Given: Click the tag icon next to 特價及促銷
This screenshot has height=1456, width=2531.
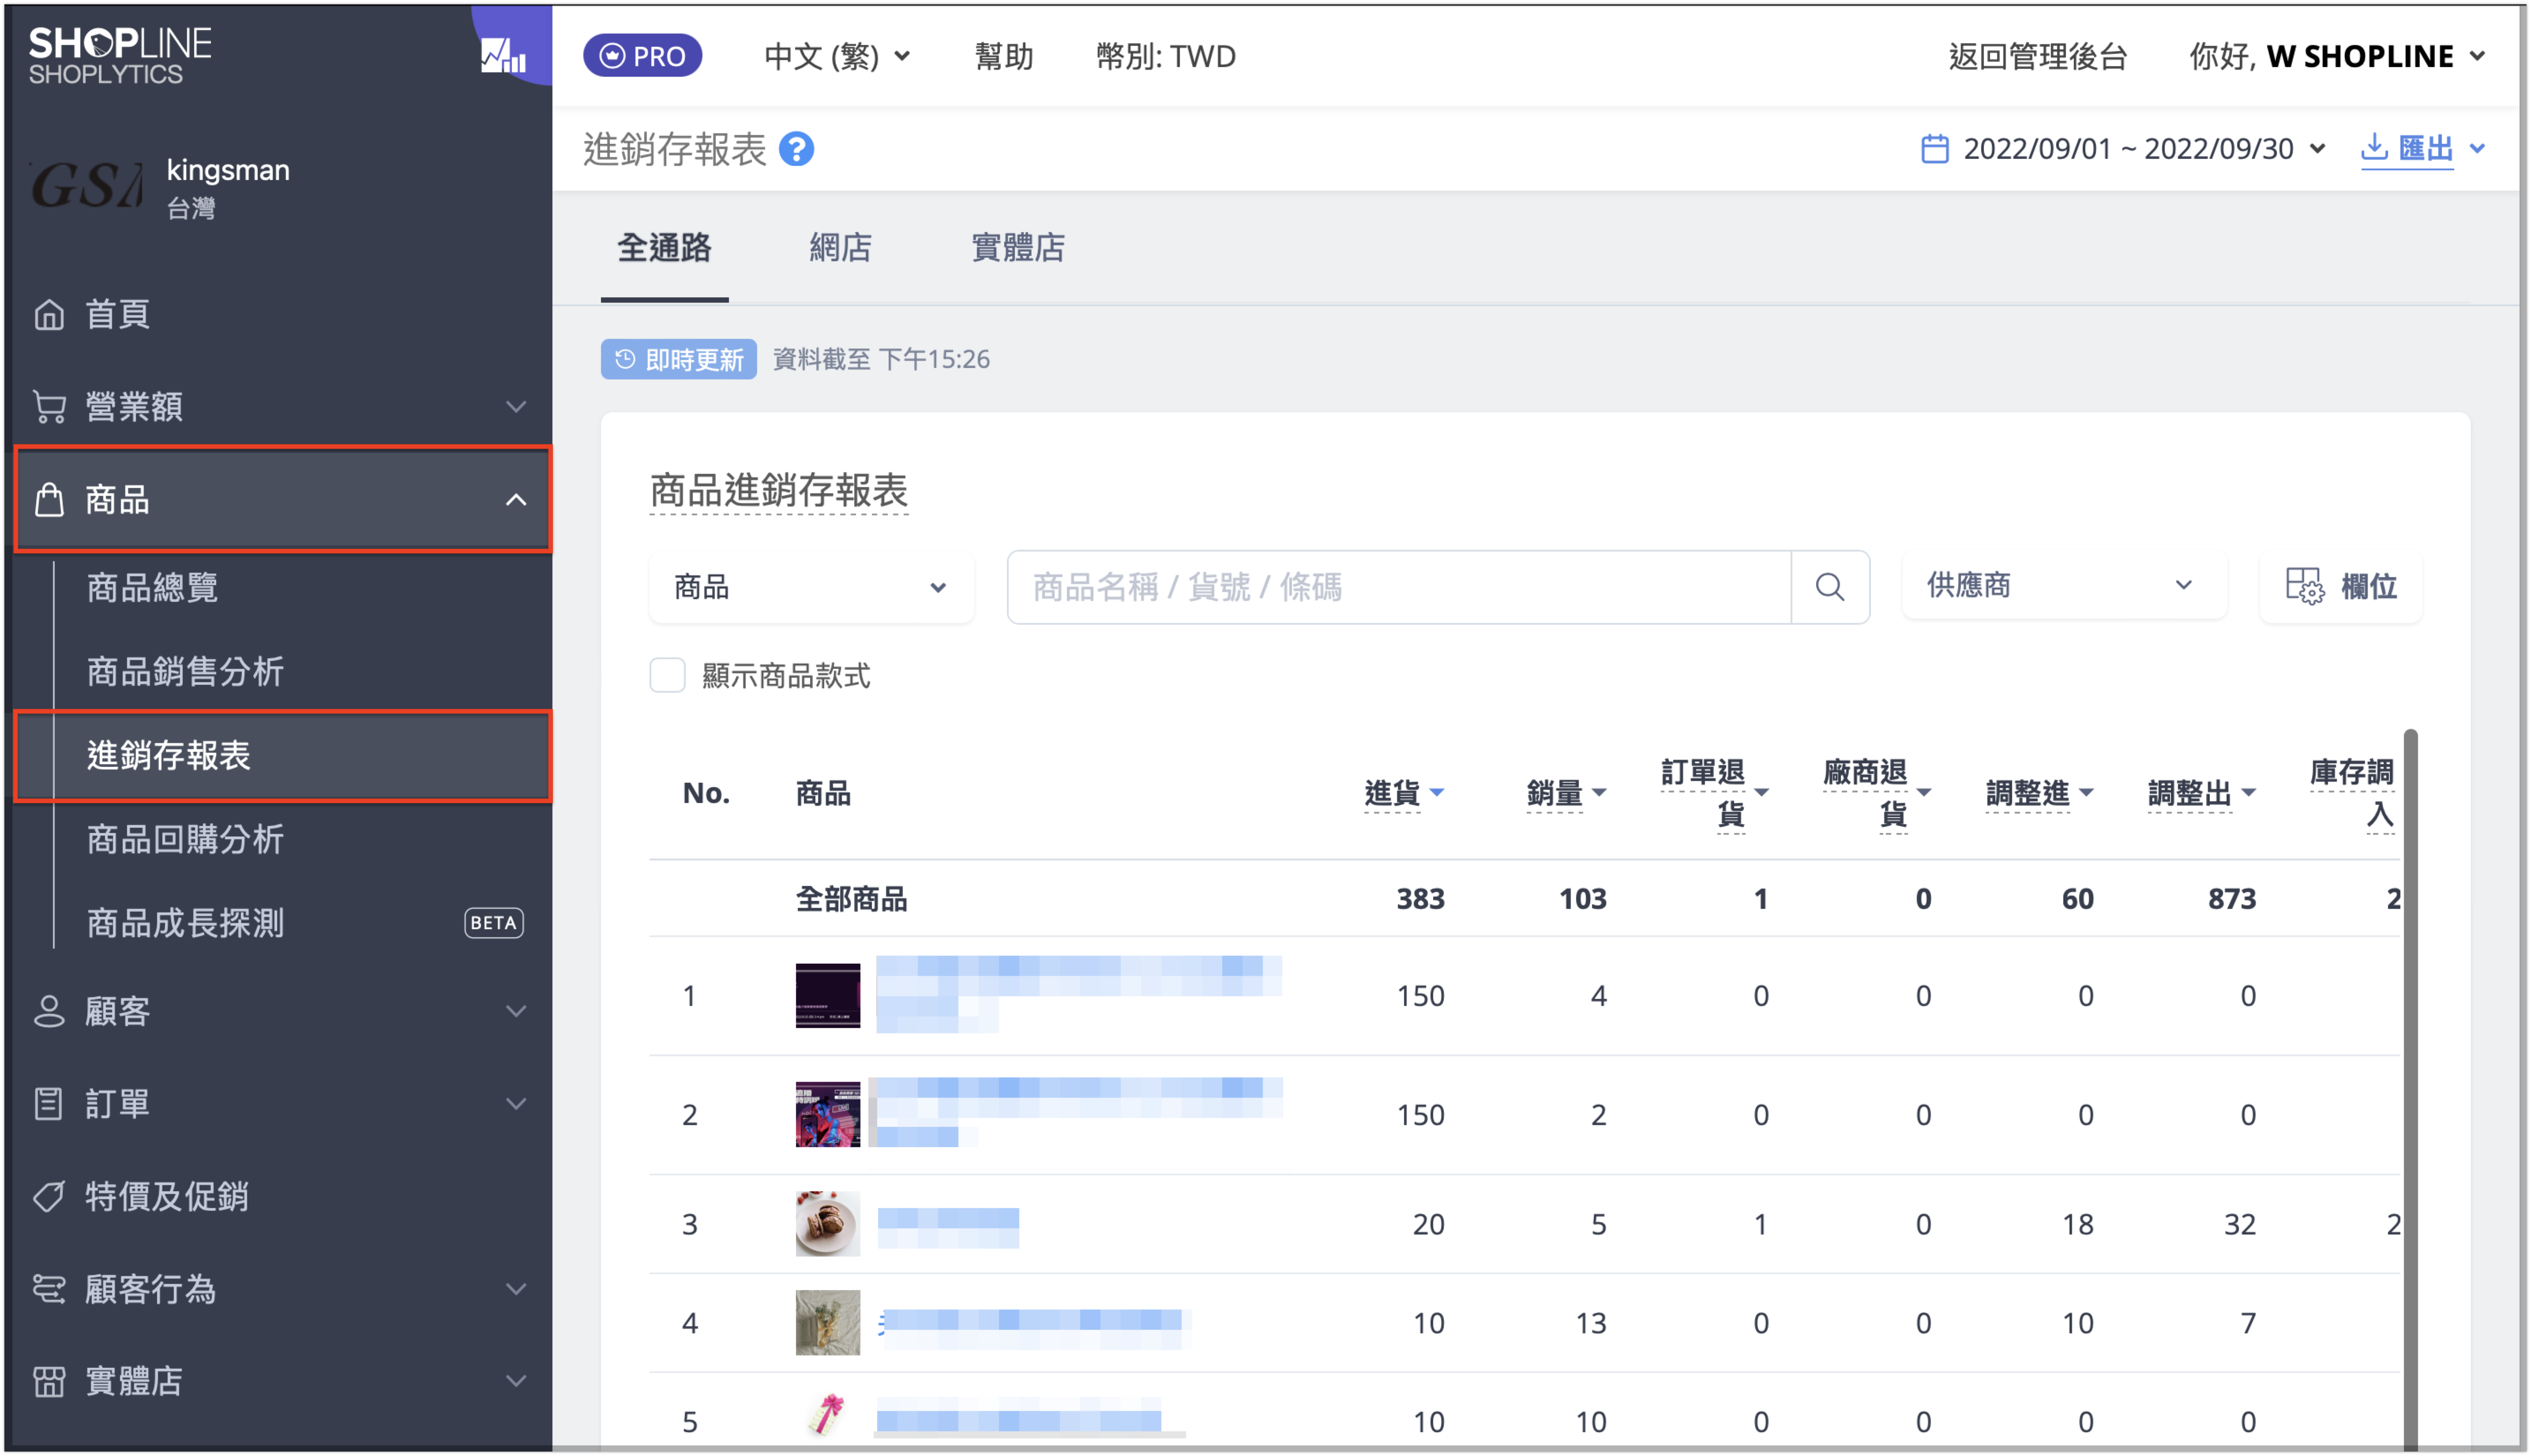Looking at the screenshot, I should [48, 1196].
